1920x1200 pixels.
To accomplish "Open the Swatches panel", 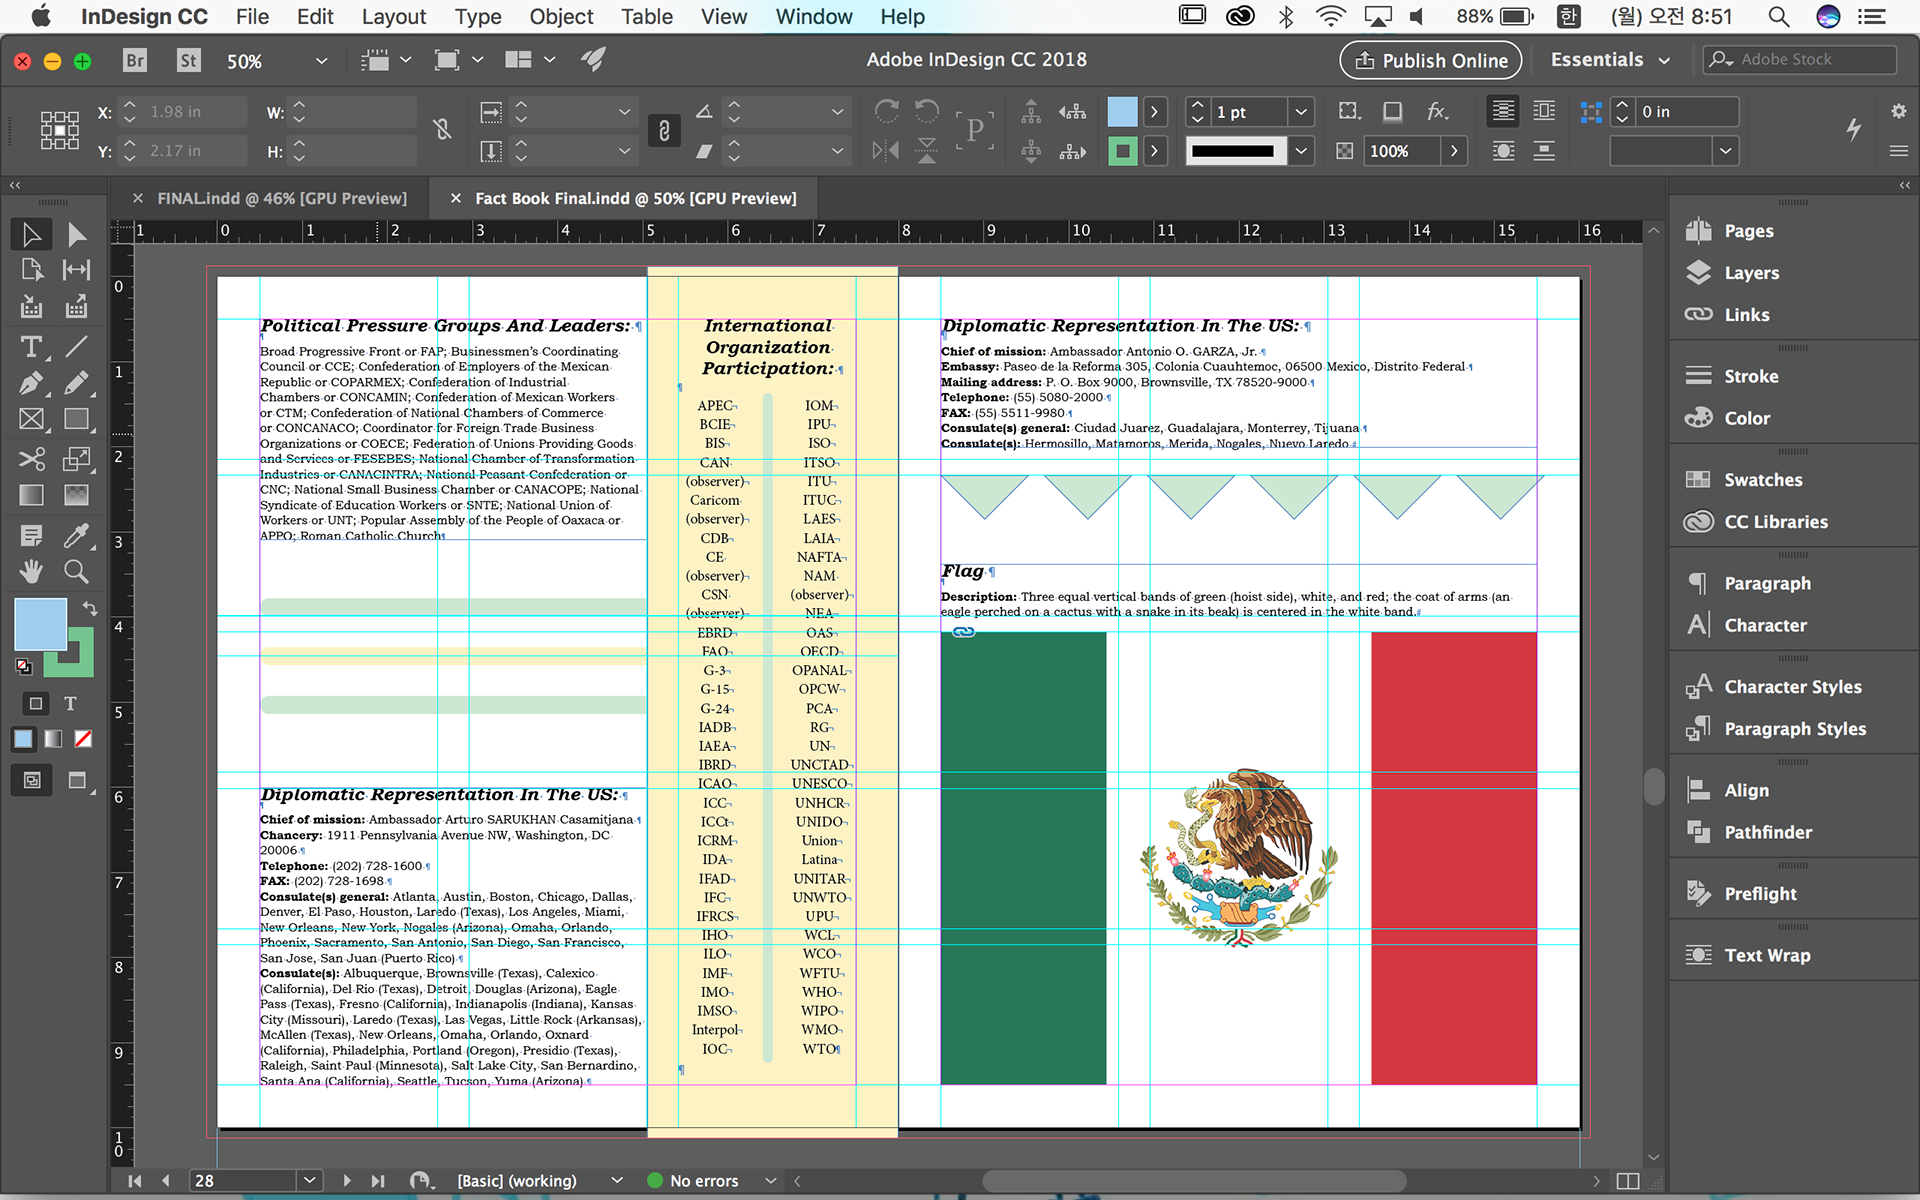I will 1763,480.
